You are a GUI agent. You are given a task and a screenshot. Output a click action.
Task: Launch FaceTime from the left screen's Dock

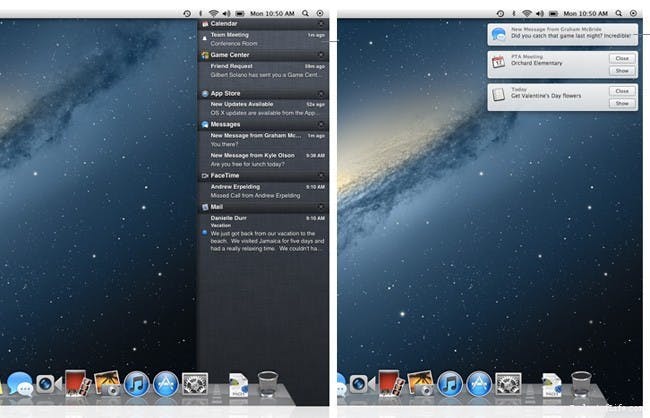click(49, 384)
